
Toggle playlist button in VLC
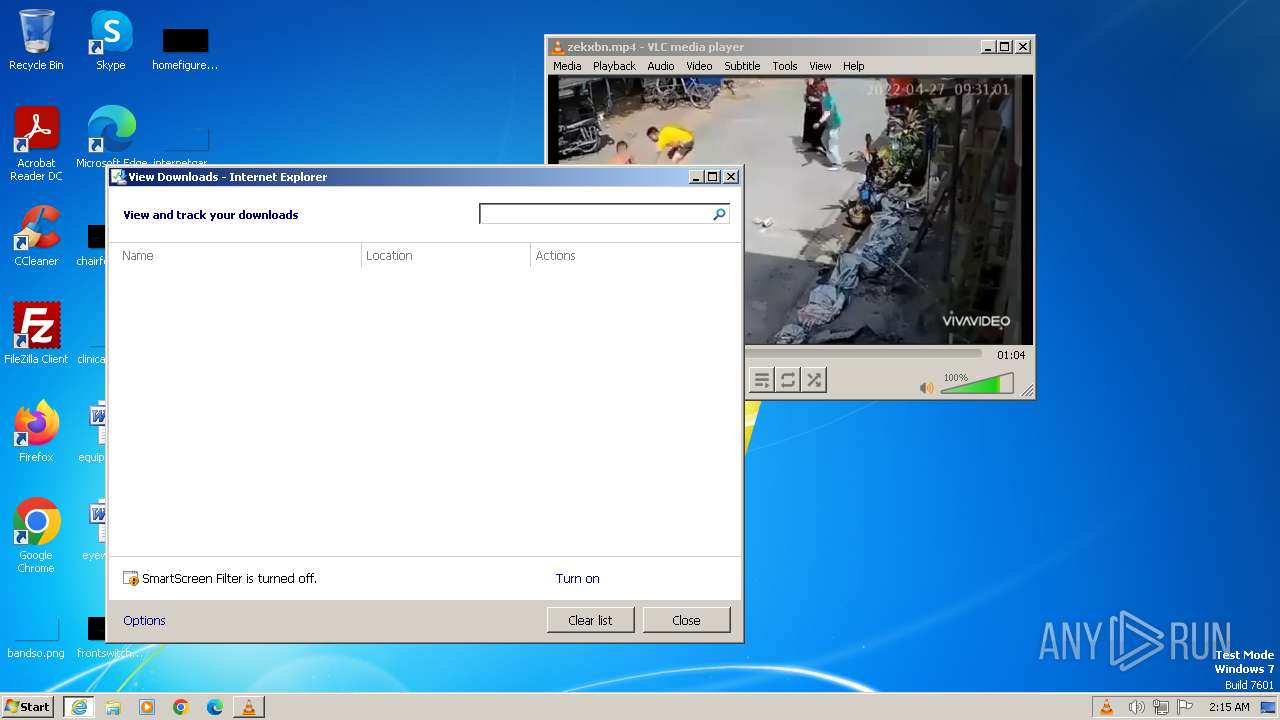[x=762, y=380]
